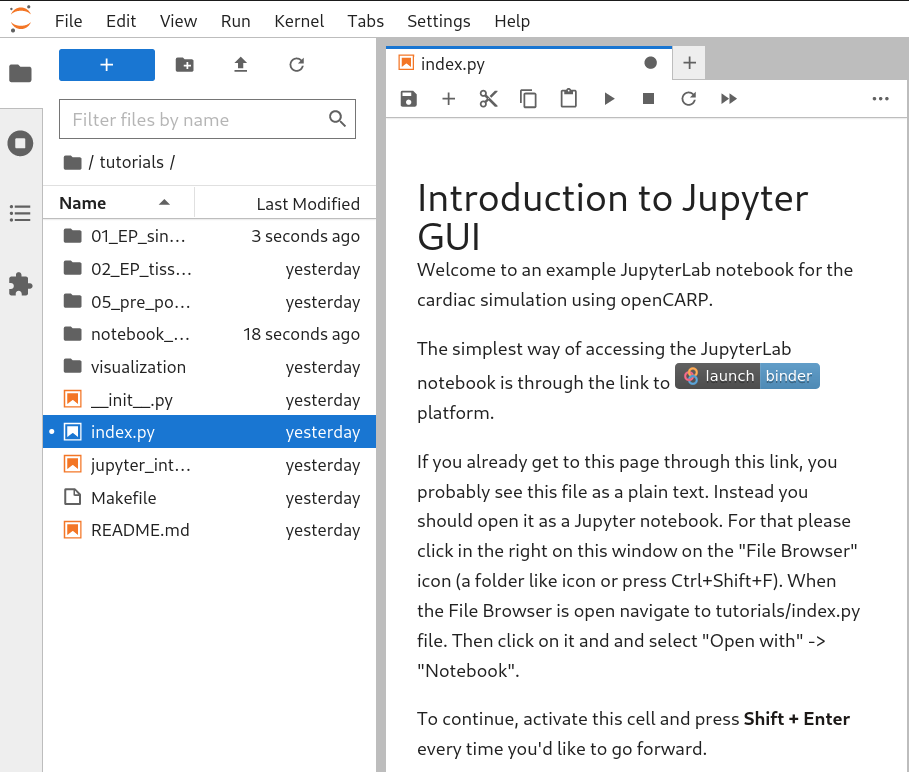Interrupt the kernel with the stop icon
909x772 pixels.
click(648, 99)
